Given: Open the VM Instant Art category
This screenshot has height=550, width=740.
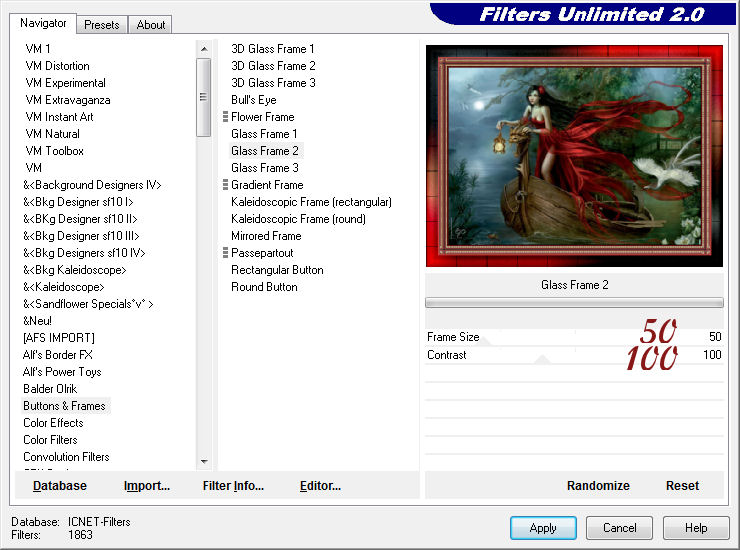Looking at the screenshot, I should tap(59, 117).
